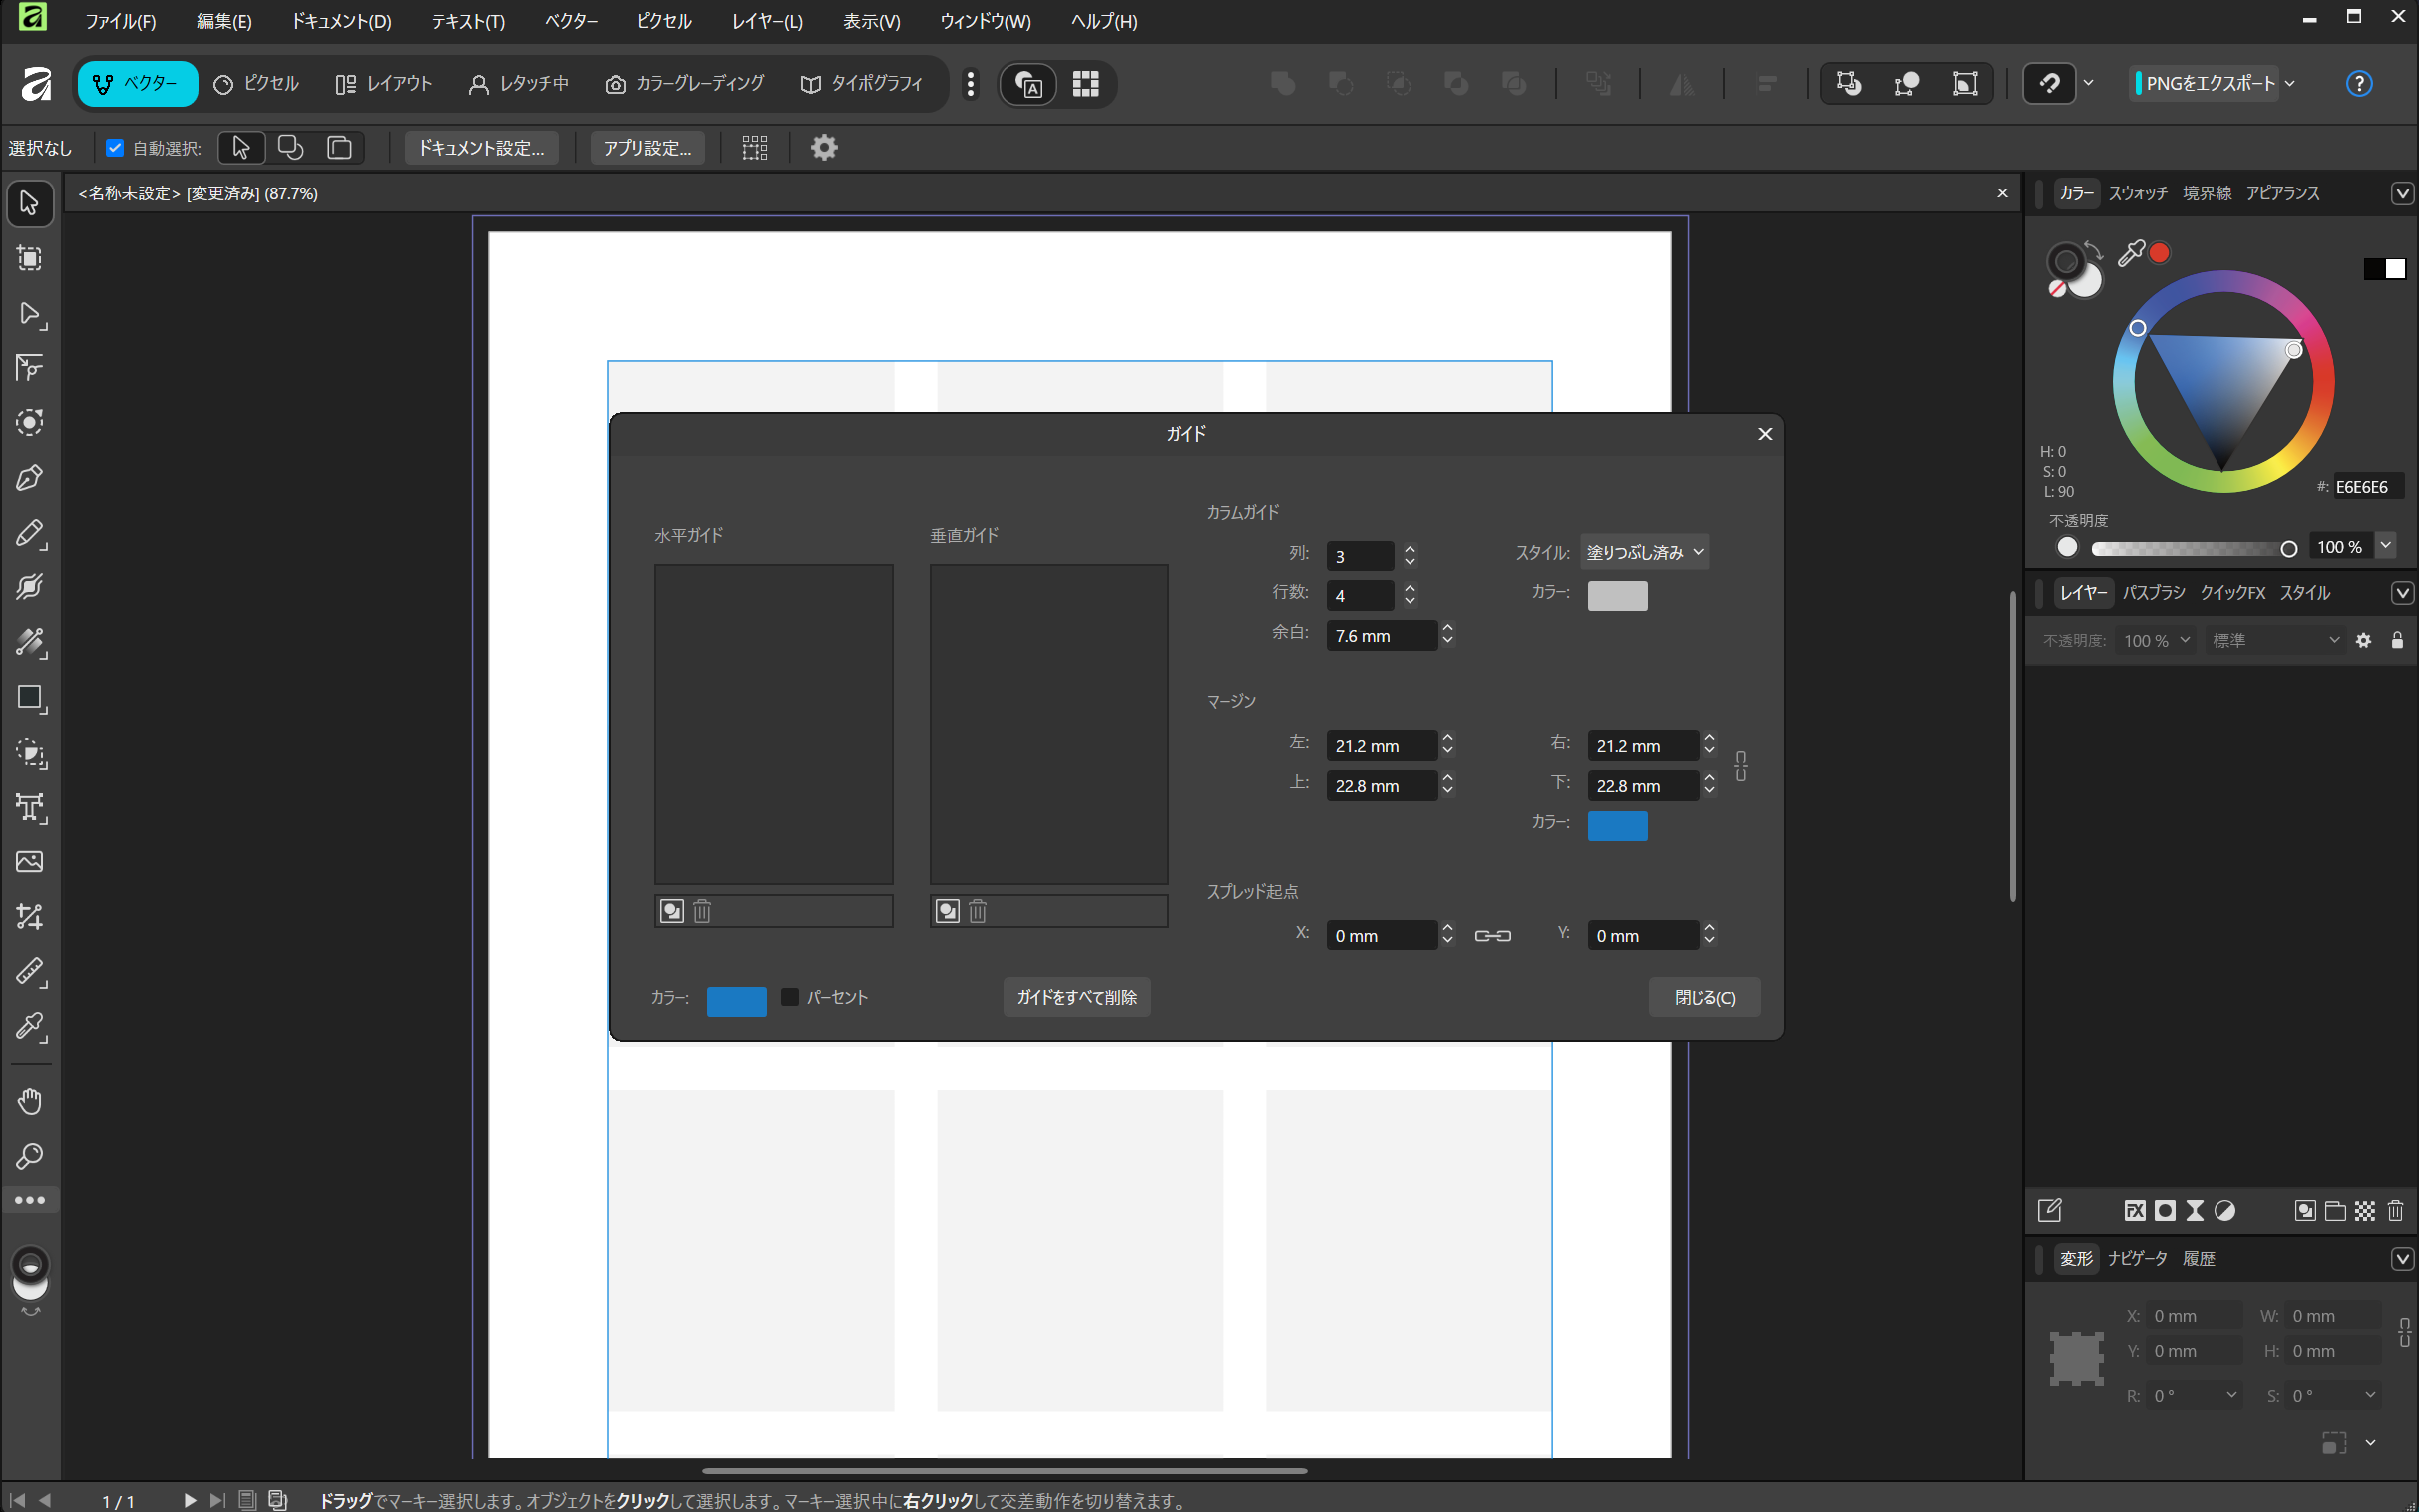Click ガイドをすべて削除 button
2419x1512 pixels.
(x=1076, y=997)
